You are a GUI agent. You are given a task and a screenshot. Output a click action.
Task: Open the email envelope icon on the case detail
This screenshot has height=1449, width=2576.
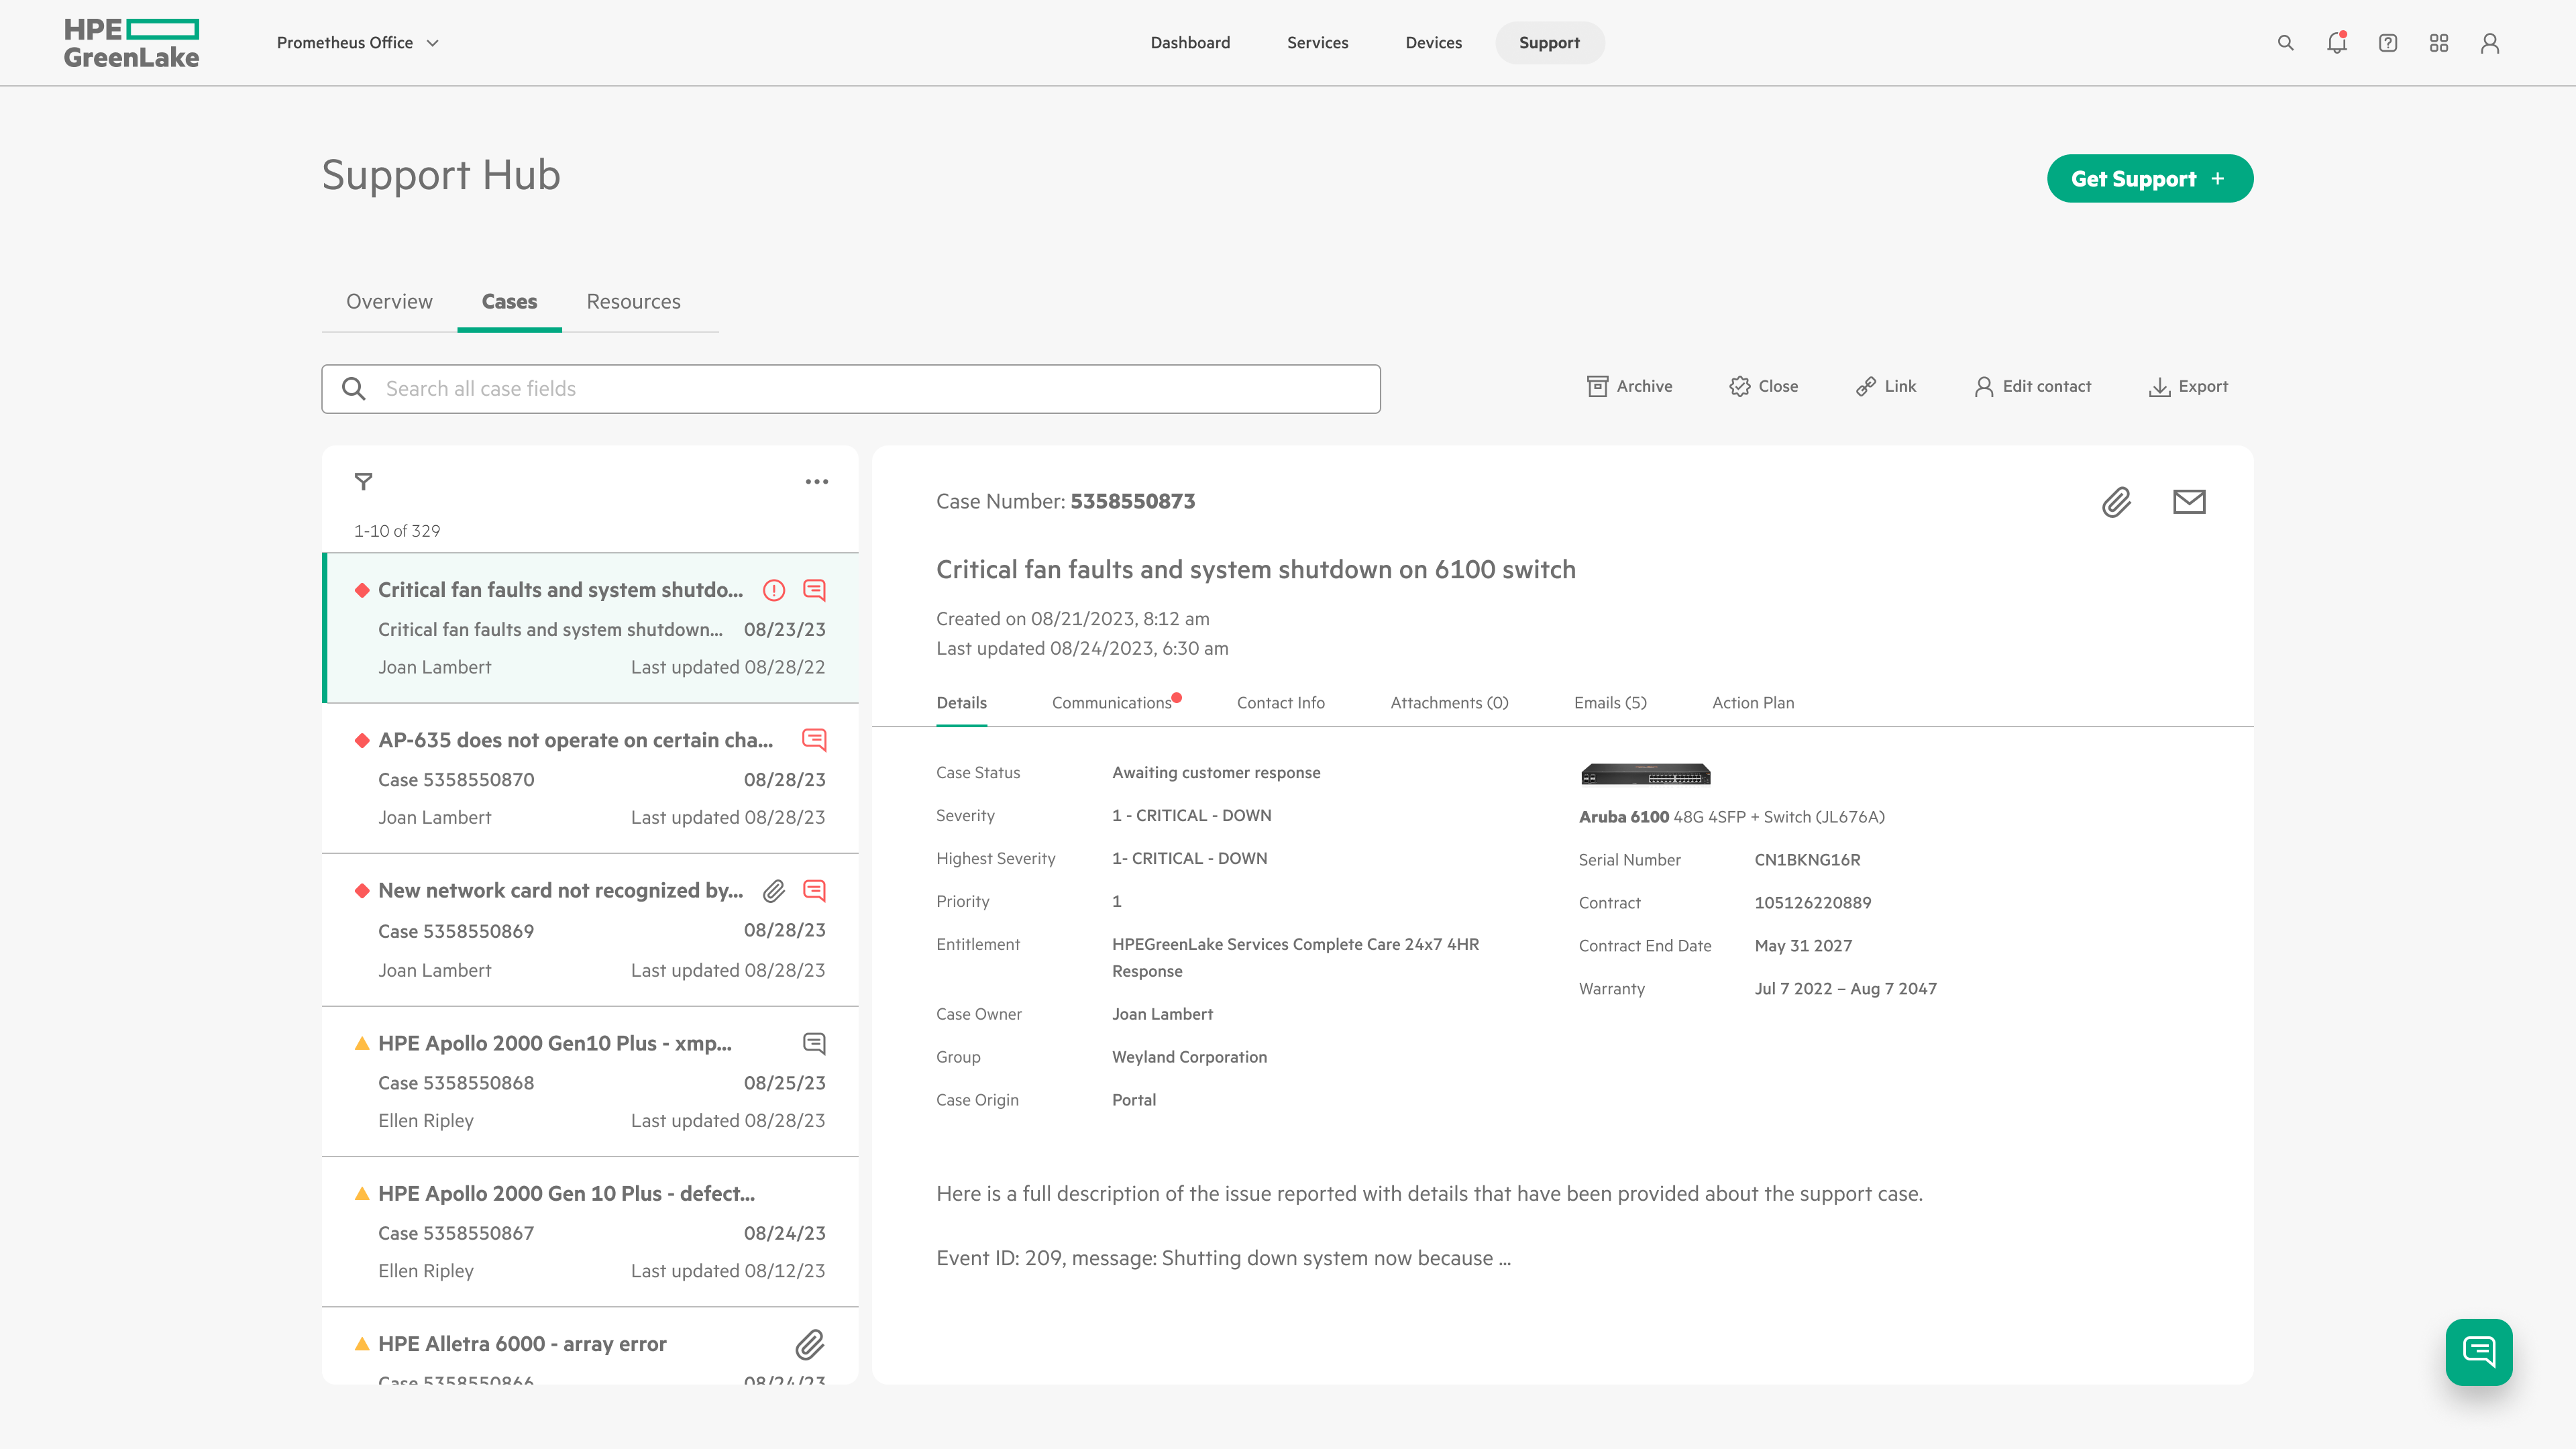[x=2189, y=503]
